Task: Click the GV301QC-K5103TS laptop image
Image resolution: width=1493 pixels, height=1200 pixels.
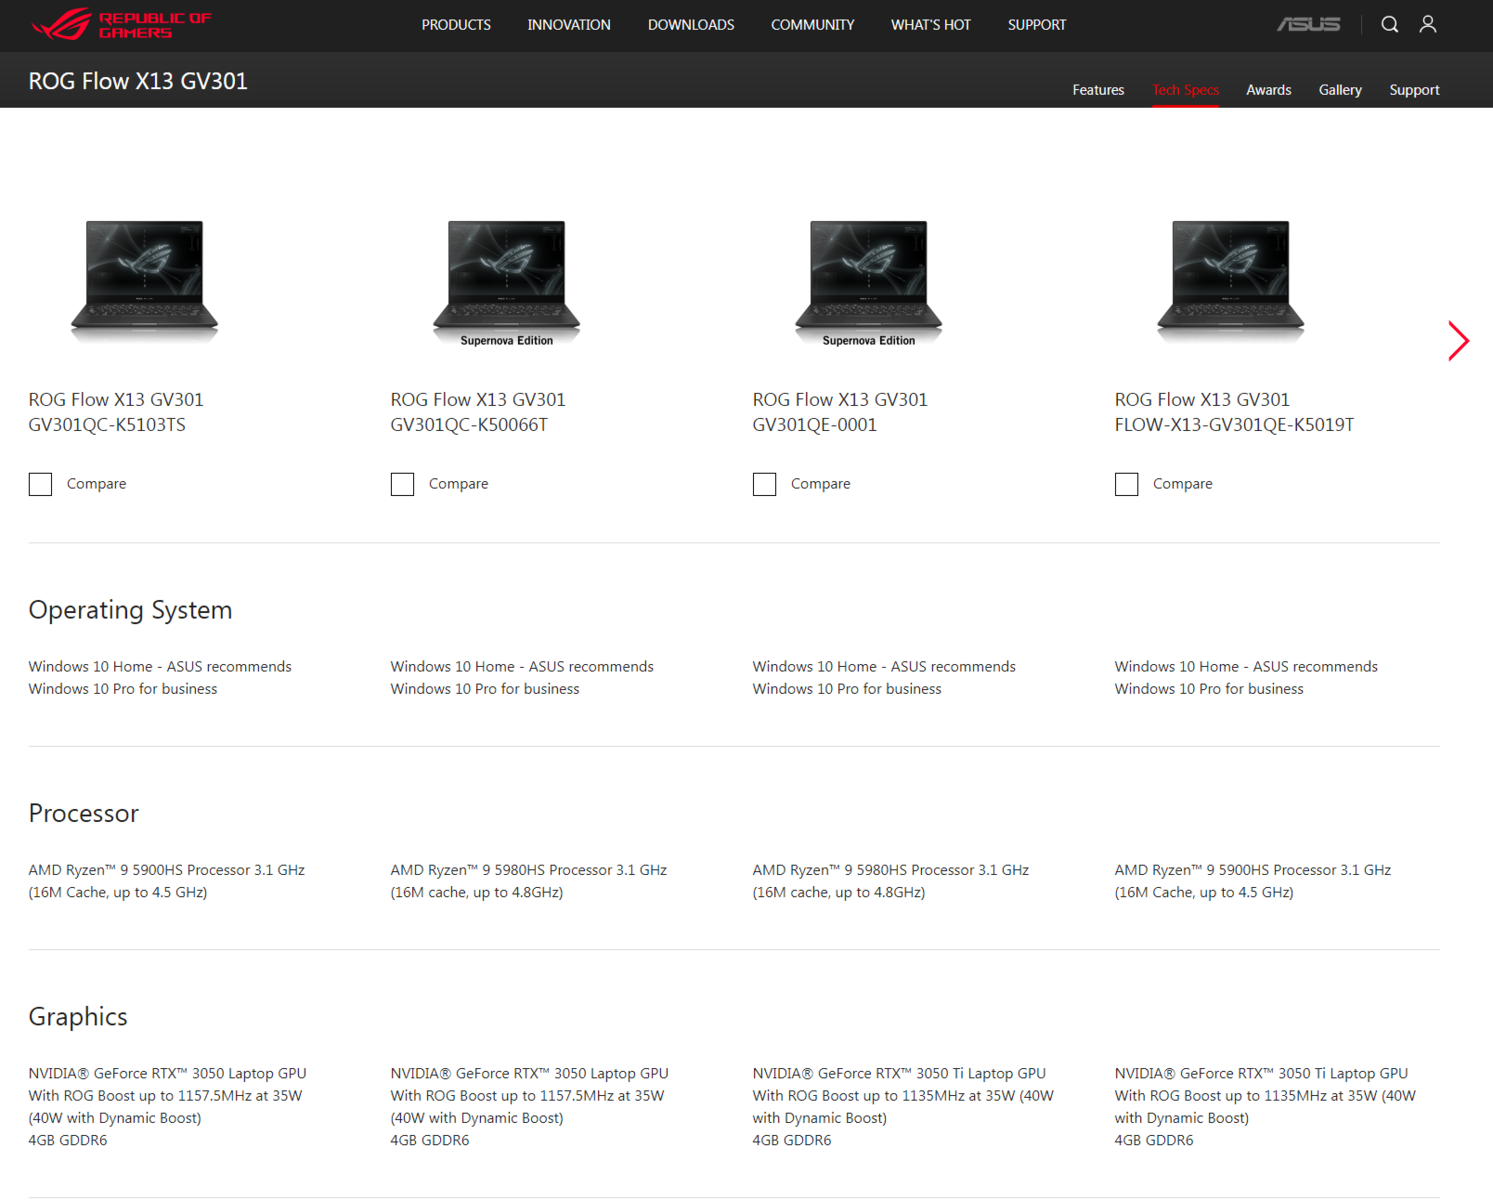Action: (x=145, y=278)
